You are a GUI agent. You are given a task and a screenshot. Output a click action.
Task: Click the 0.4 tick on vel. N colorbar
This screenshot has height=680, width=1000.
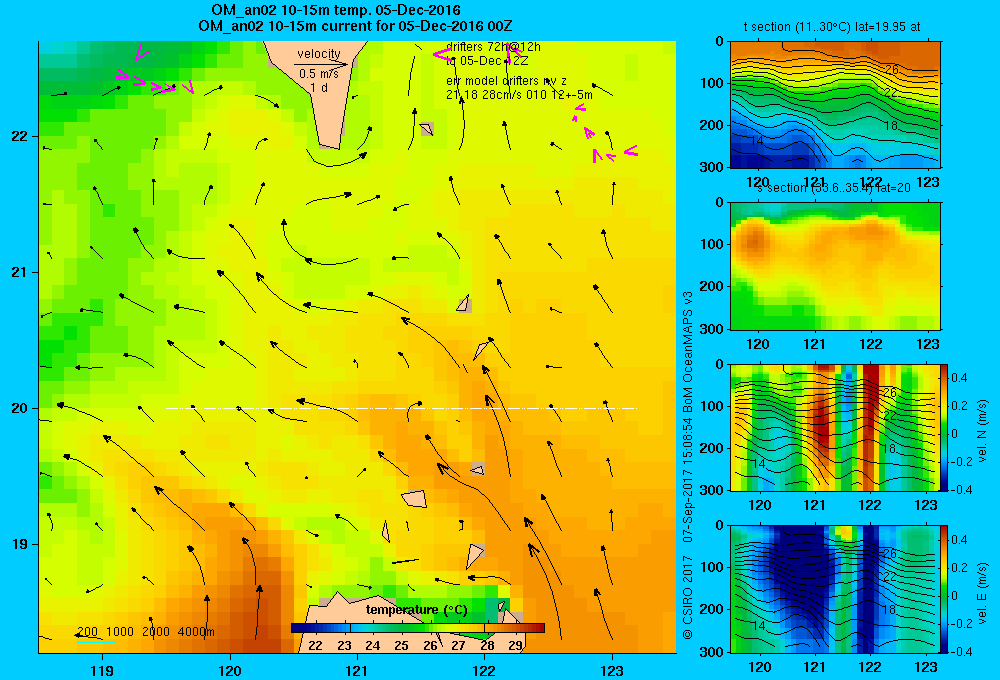tap(959, 378)
